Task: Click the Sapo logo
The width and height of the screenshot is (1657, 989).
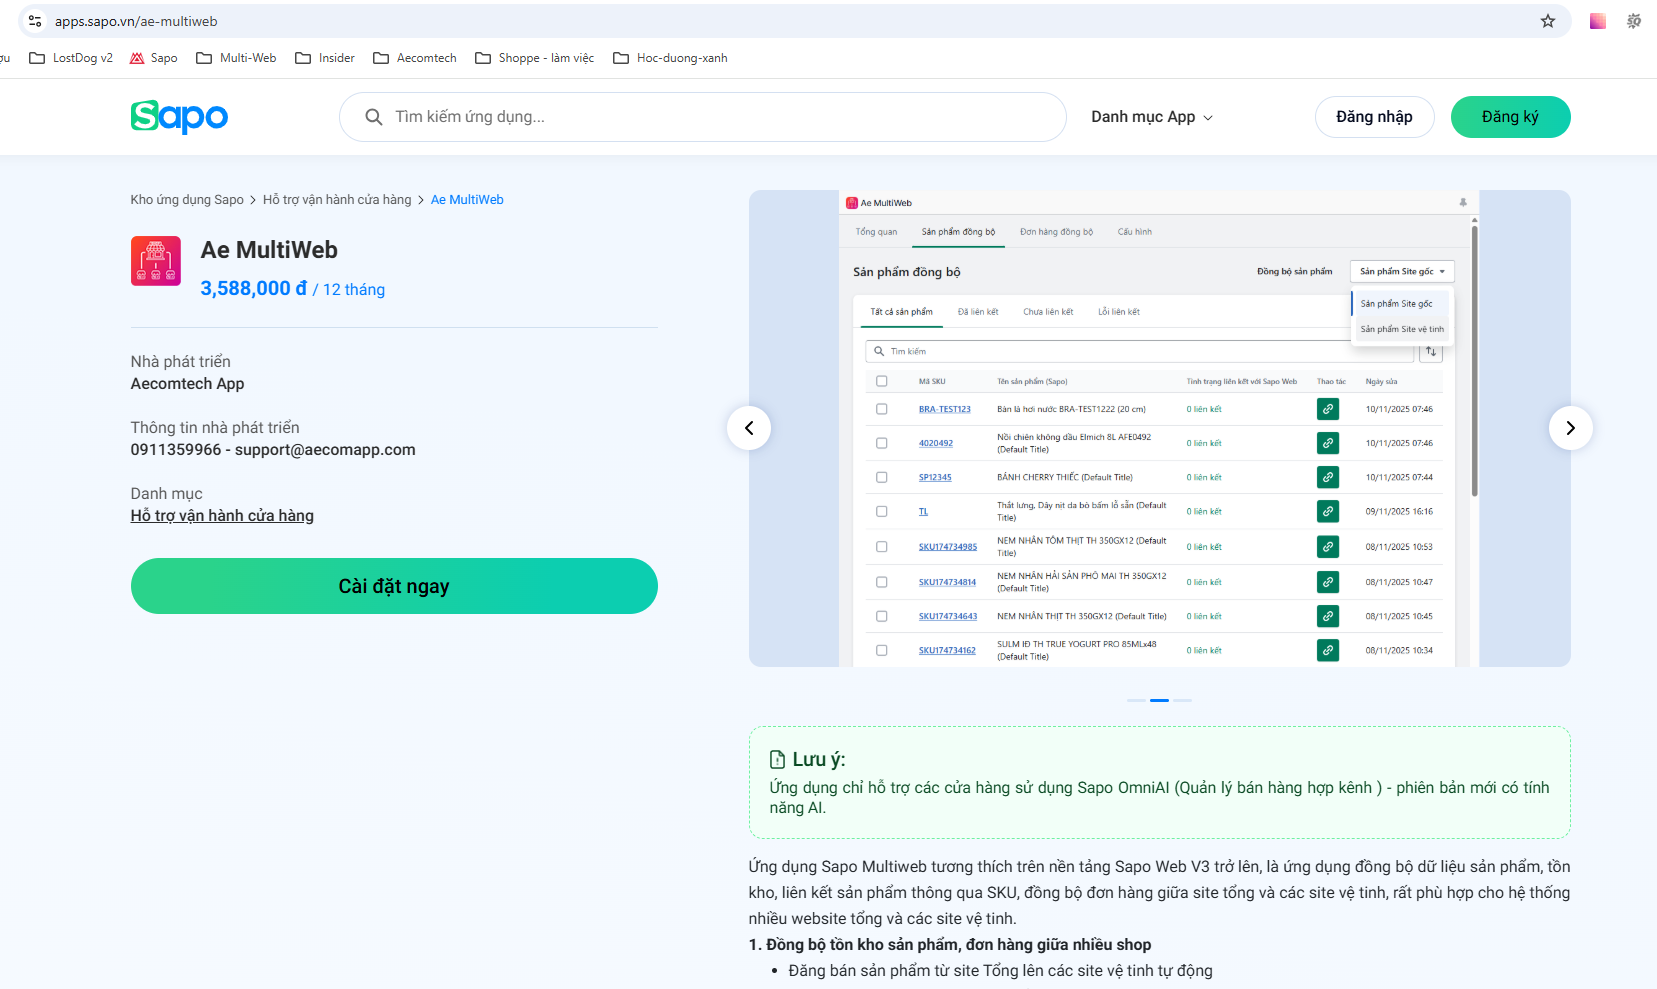Action: point(179,117)
